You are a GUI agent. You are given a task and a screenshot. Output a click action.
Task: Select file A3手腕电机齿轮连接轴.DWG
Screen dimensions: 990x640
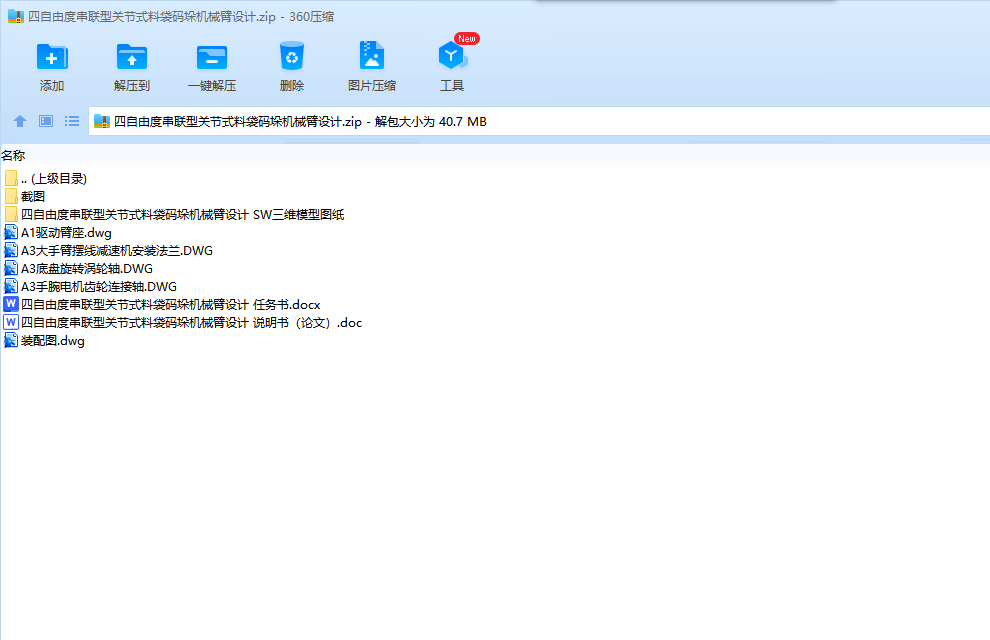[x=90, y=287]
